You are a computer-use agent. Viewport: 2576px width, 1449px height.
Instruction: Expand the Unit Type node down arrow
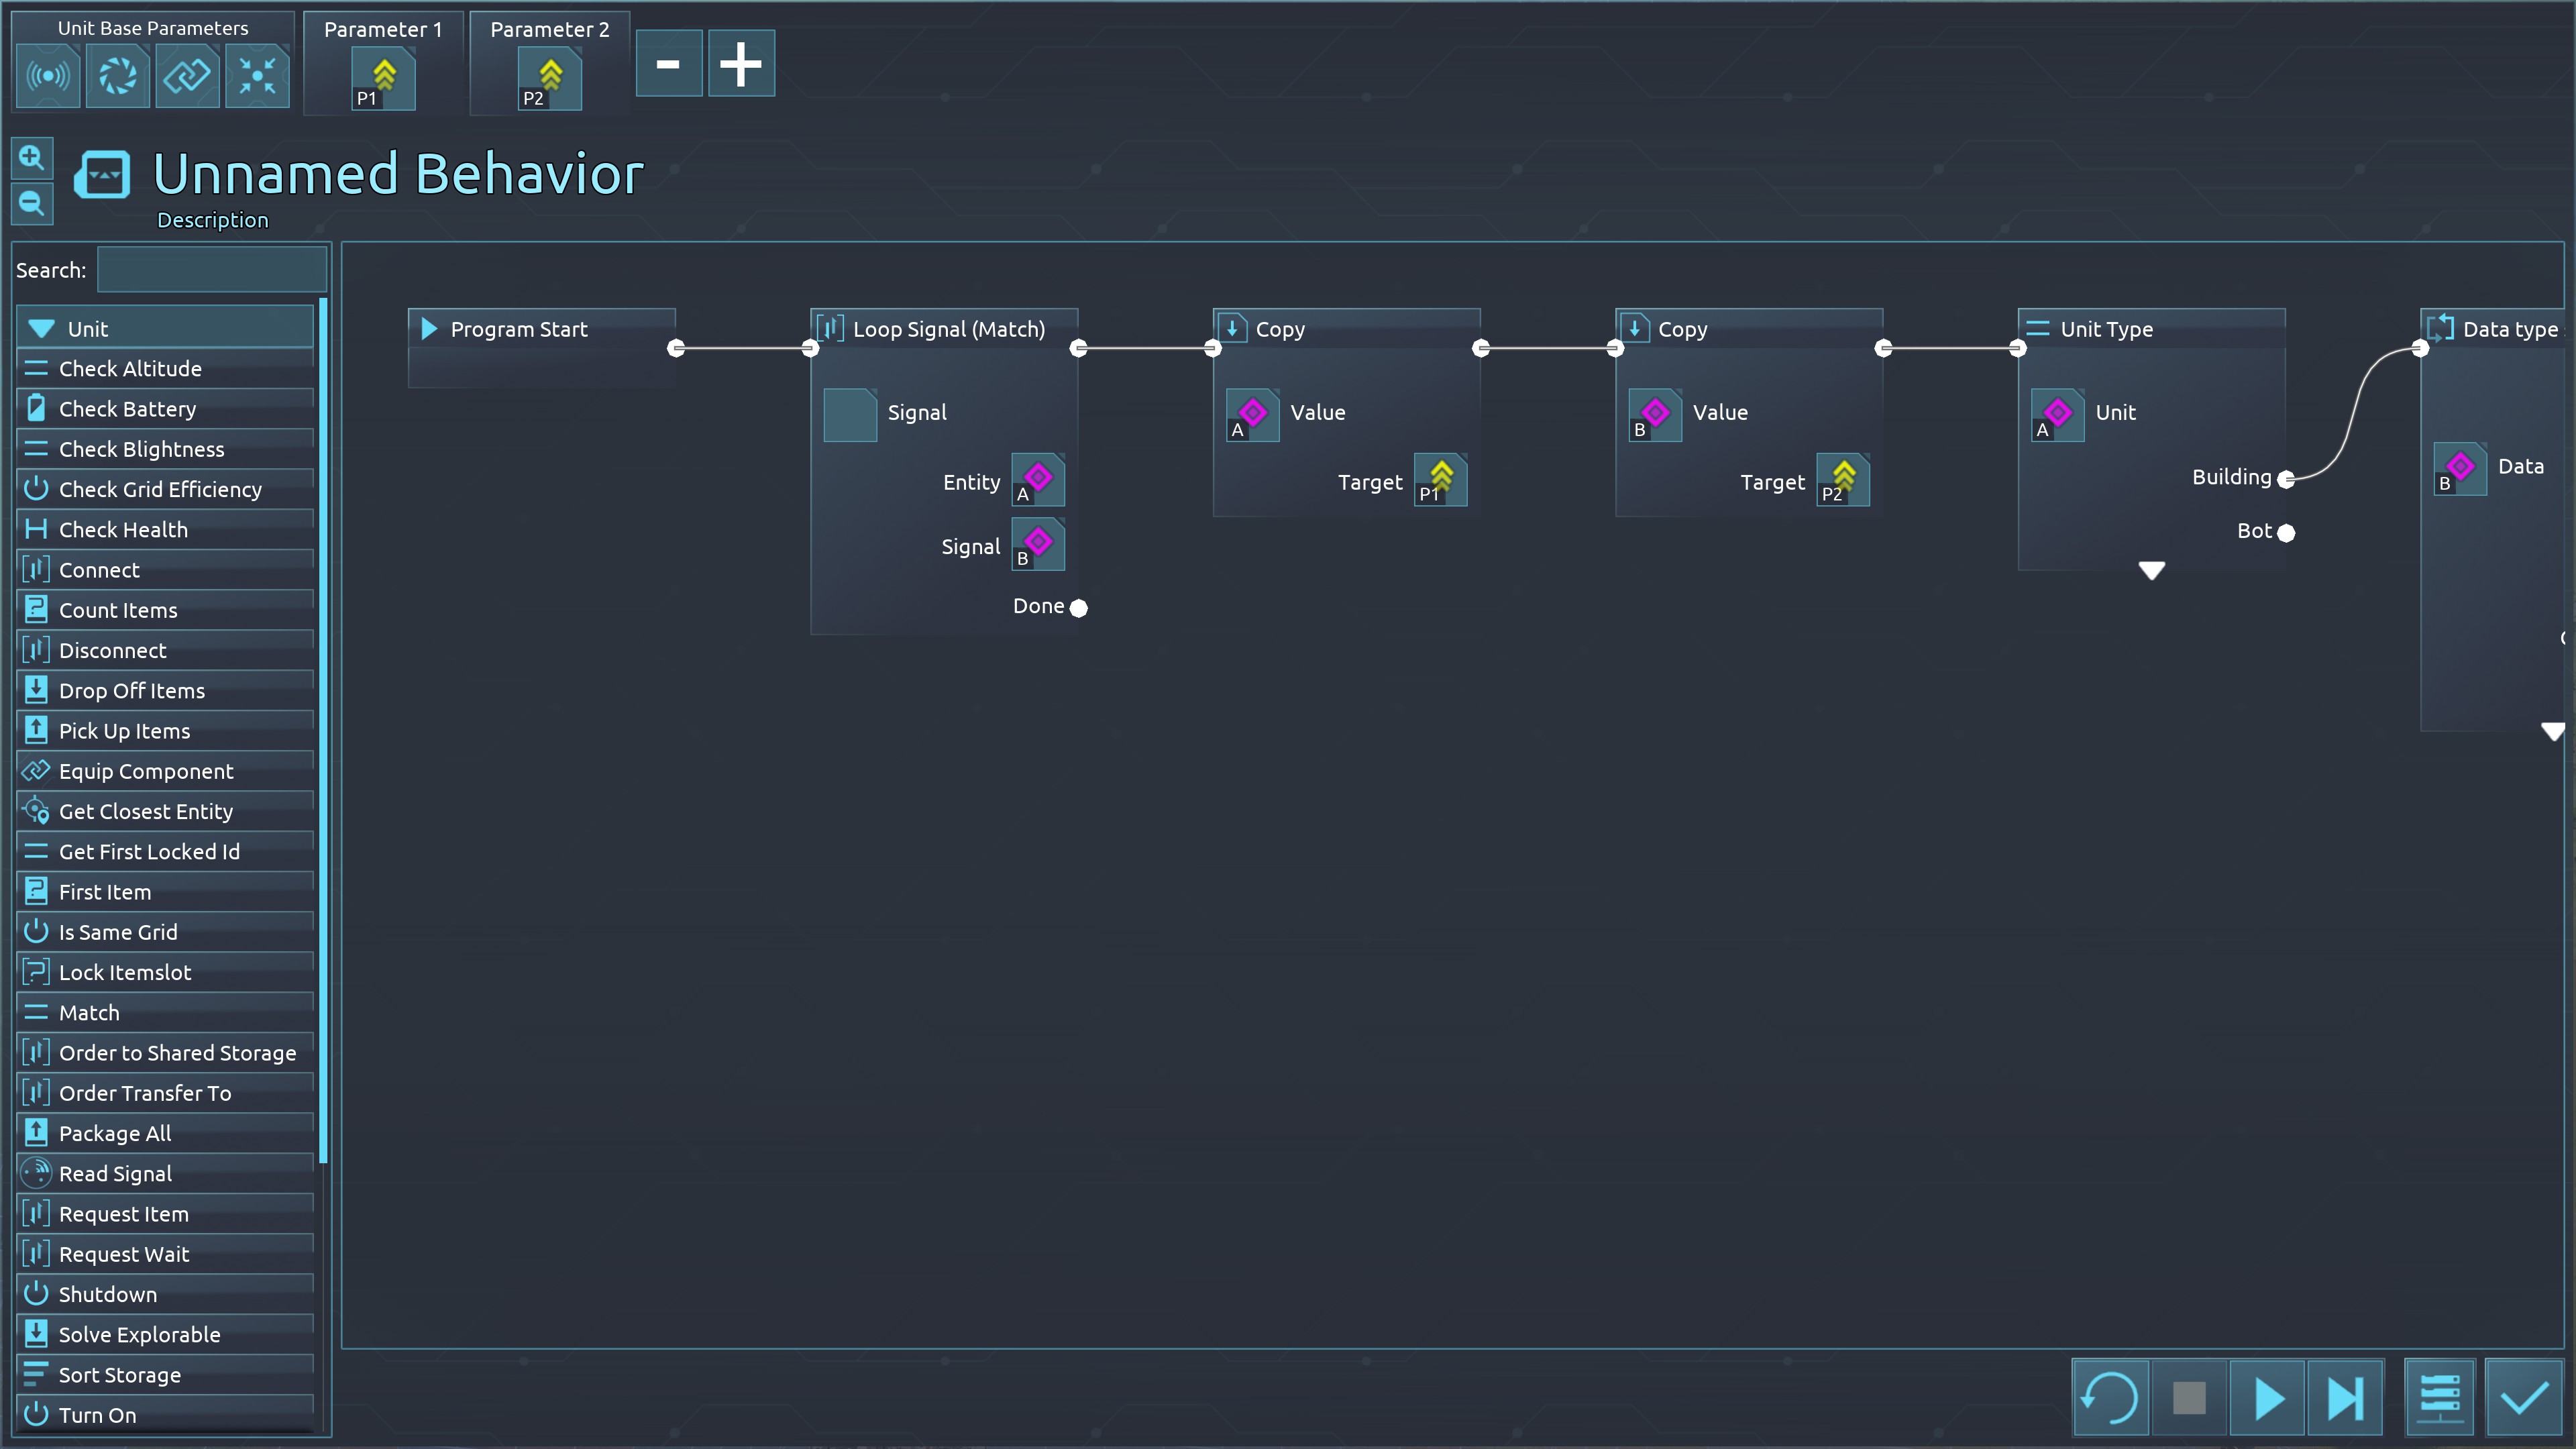pyautogui.click(x=2151, y=571)
